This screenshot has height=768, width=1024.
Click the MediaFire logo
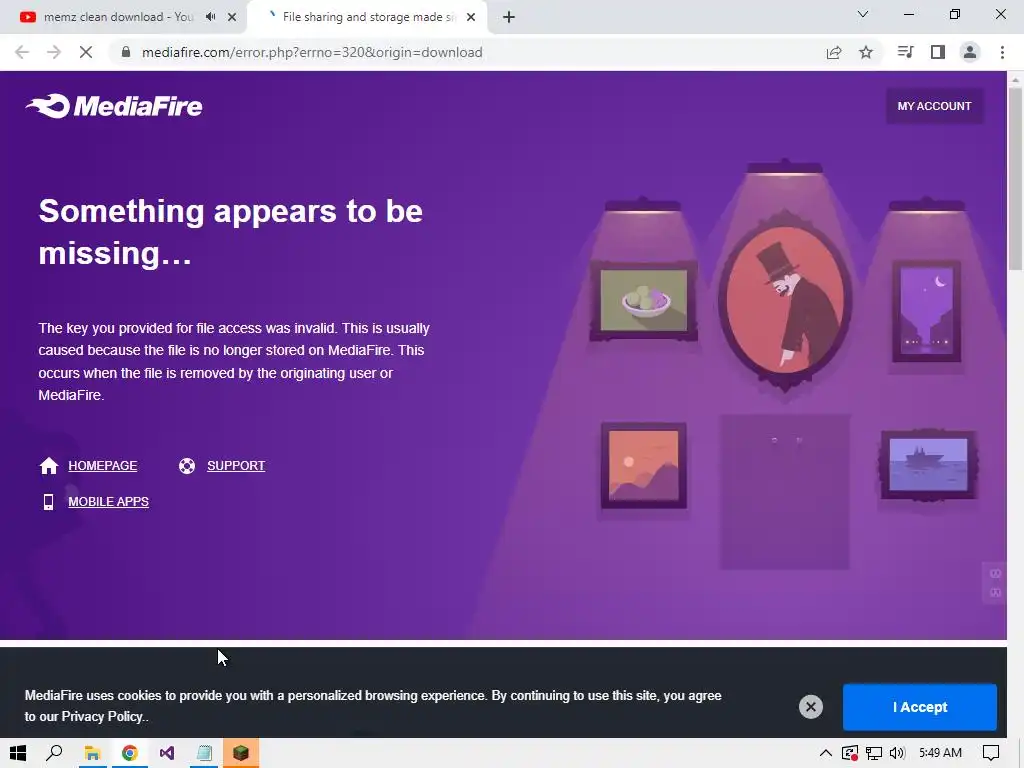coord(114,106)
